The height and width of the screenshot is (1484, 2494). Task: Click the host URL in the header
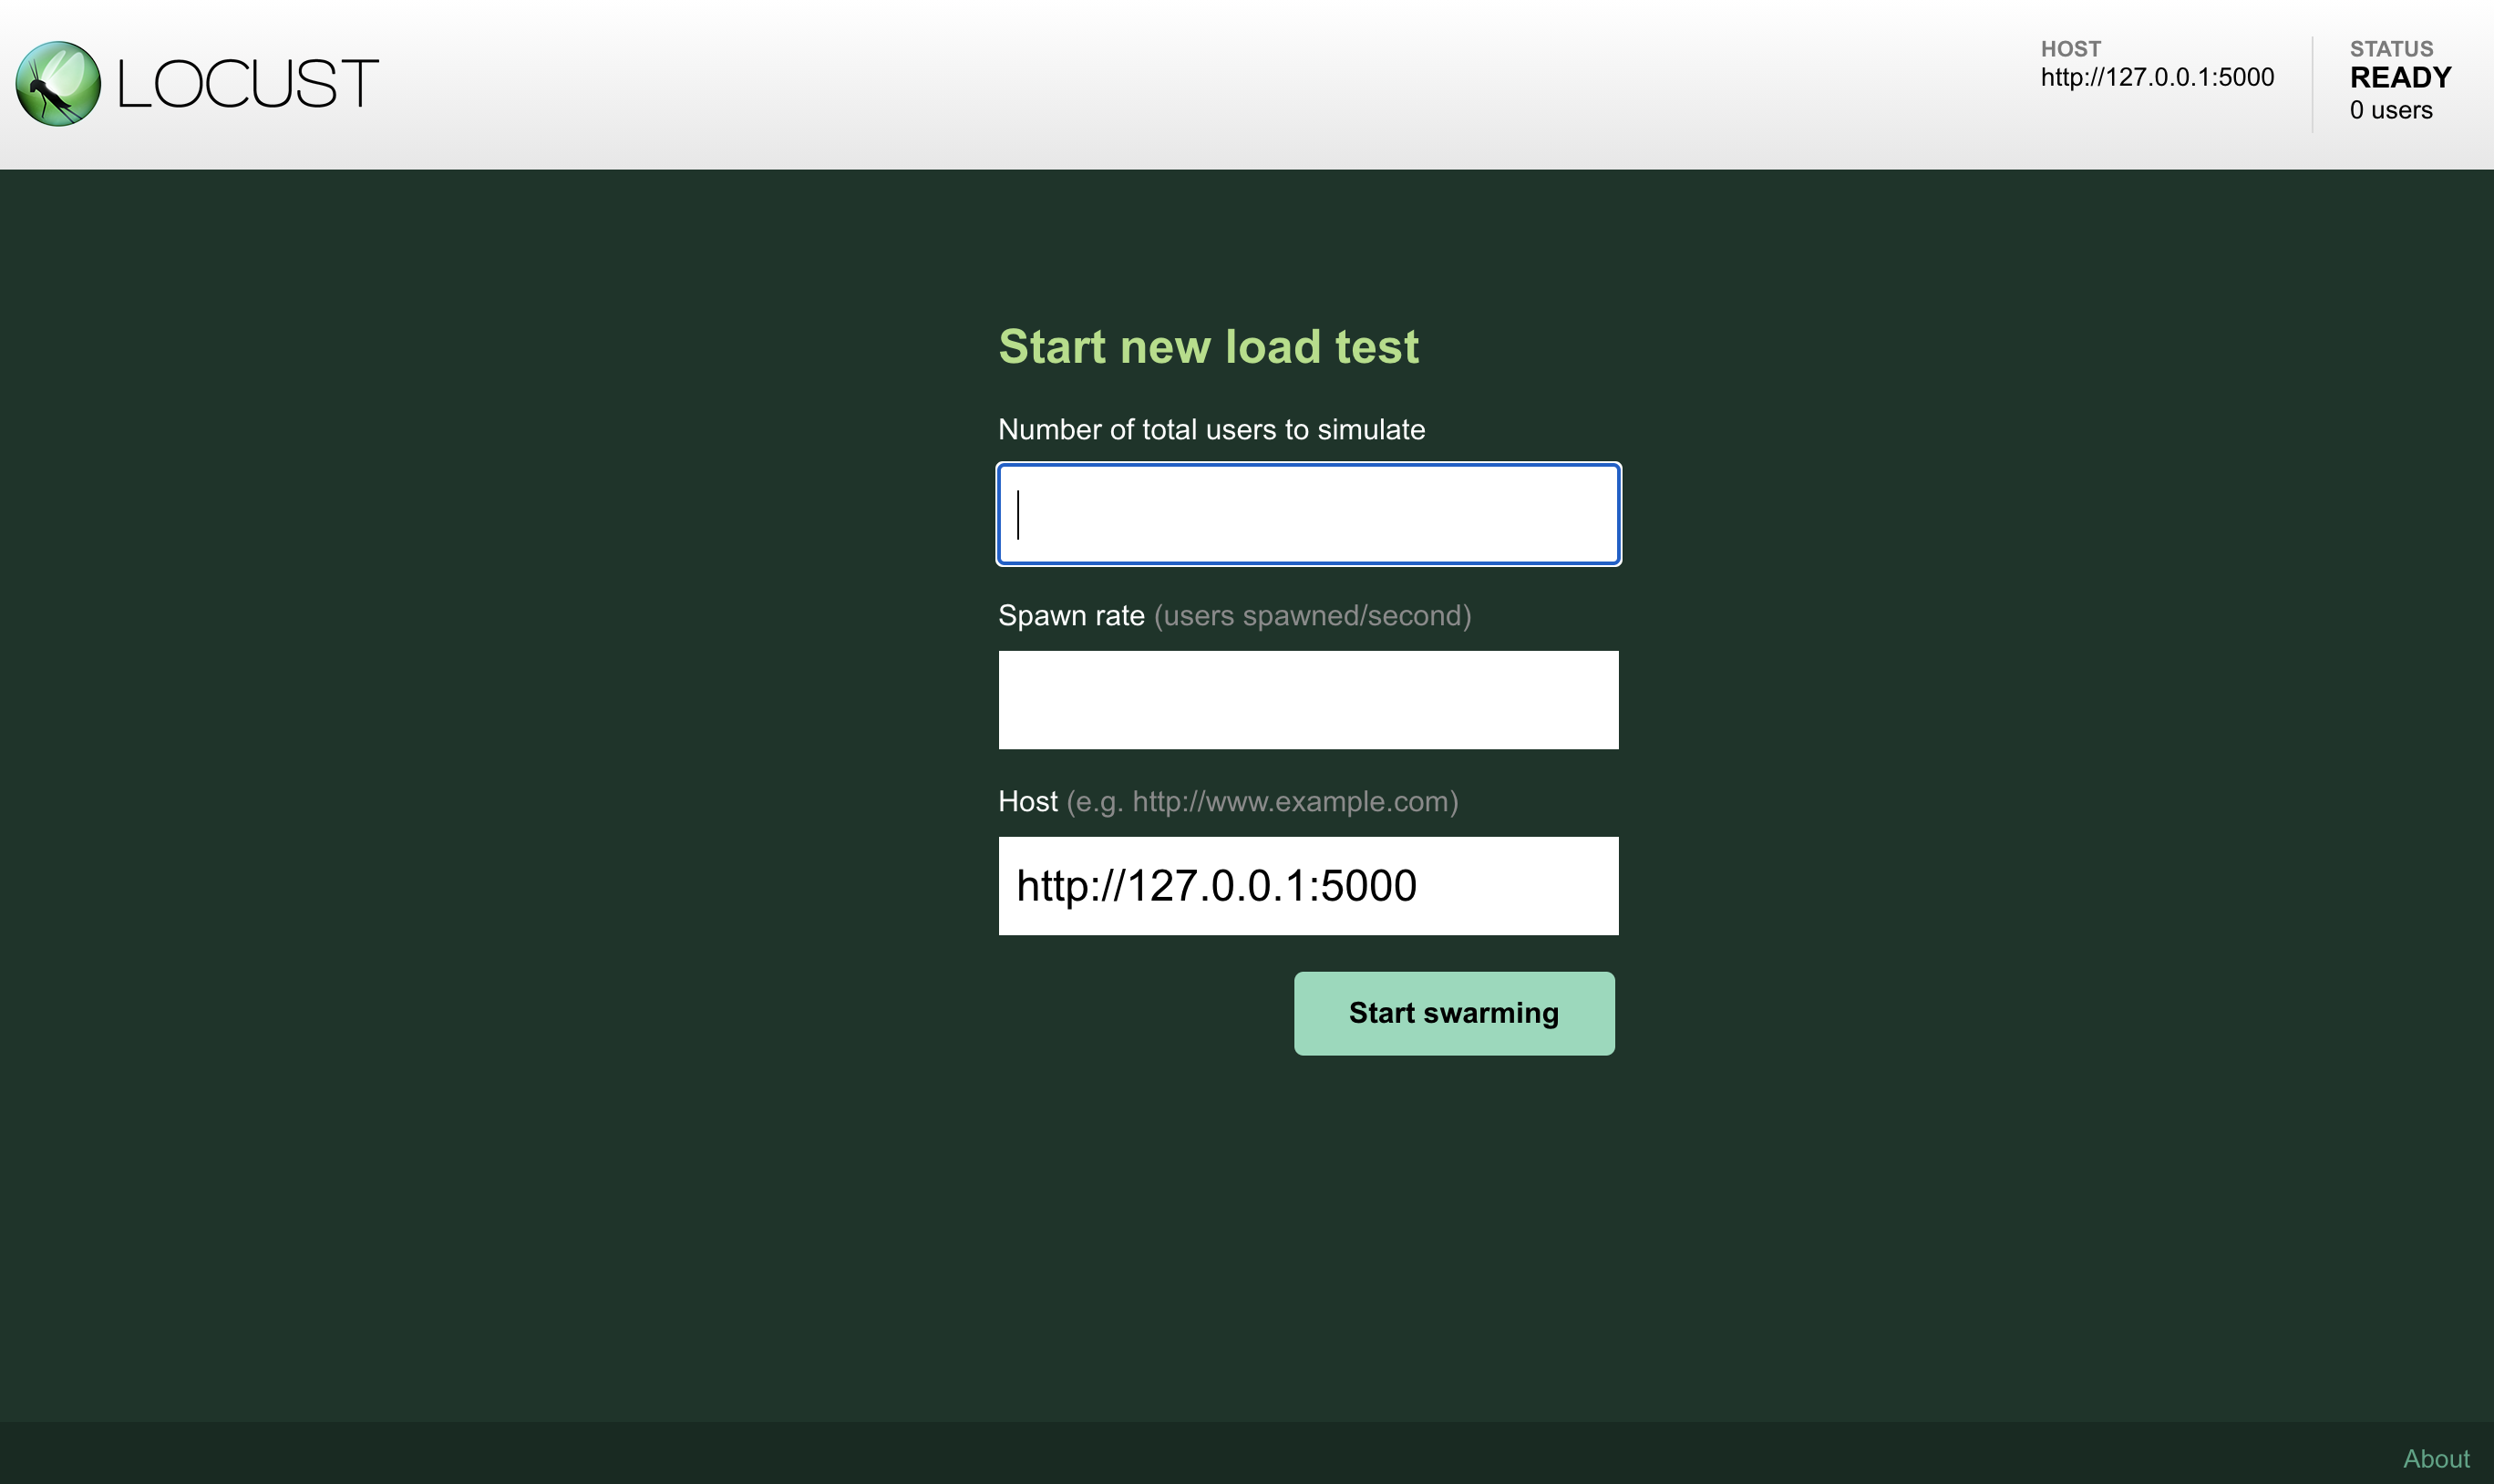click(2157, 78)
